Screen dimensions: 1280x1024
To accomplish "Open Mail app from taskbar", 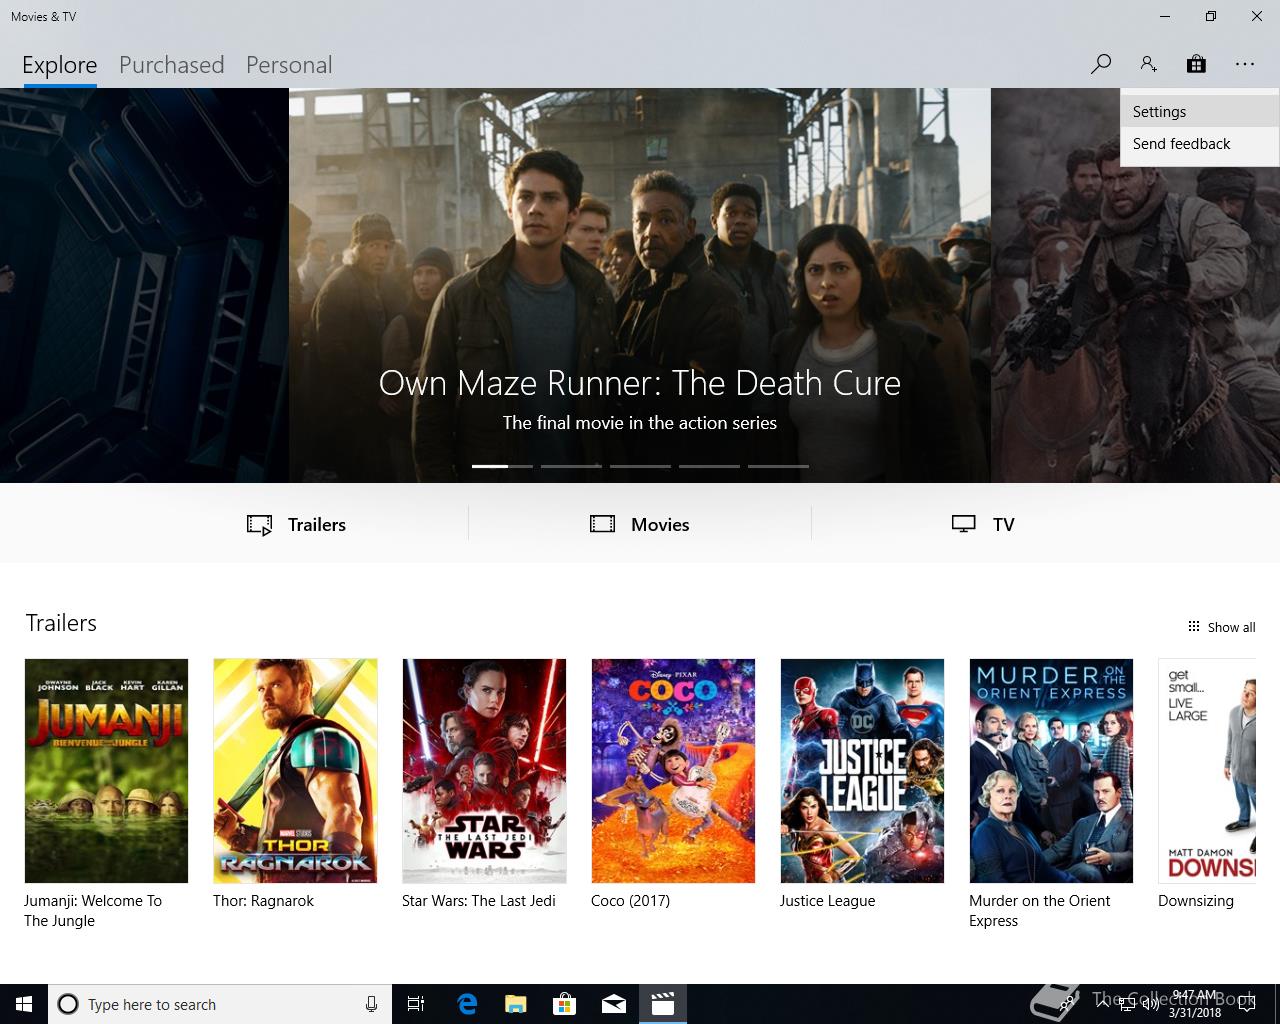I will pos(614,1004).
